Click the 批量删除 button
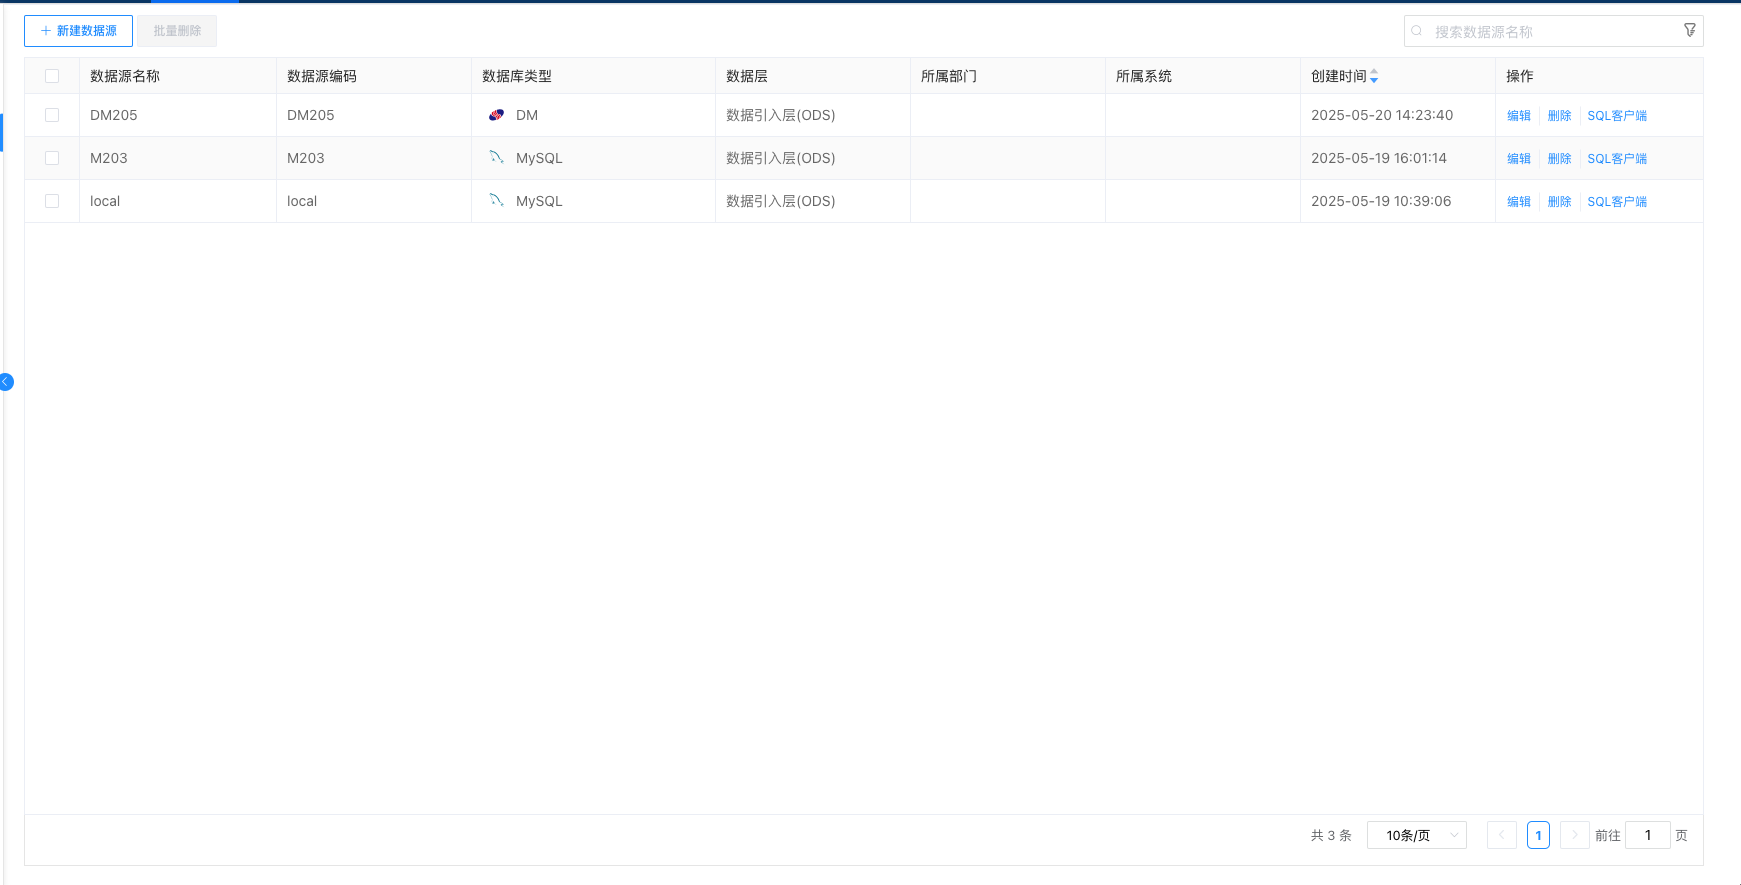This screenshot has width=1741, height=885. pyautogui.click(x=177, y=31)
